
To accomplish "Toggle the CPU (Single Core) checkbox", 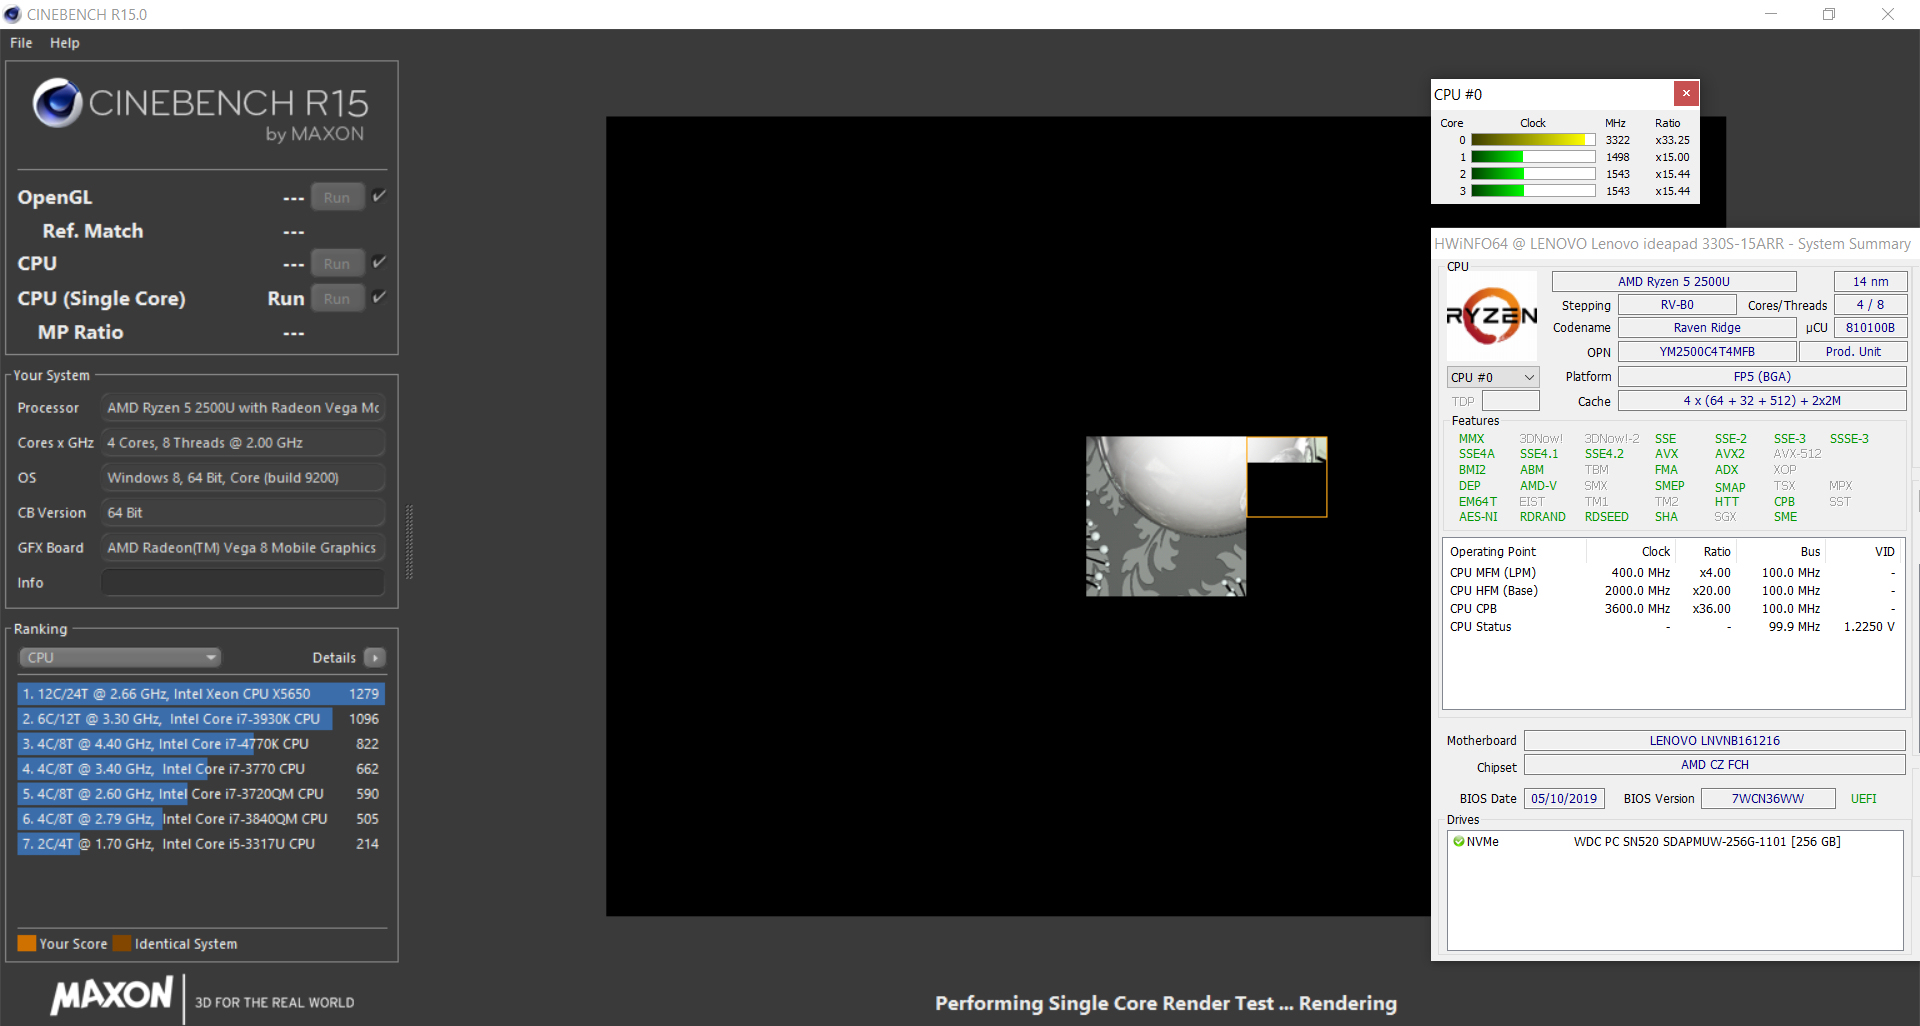I will point(379,297).
